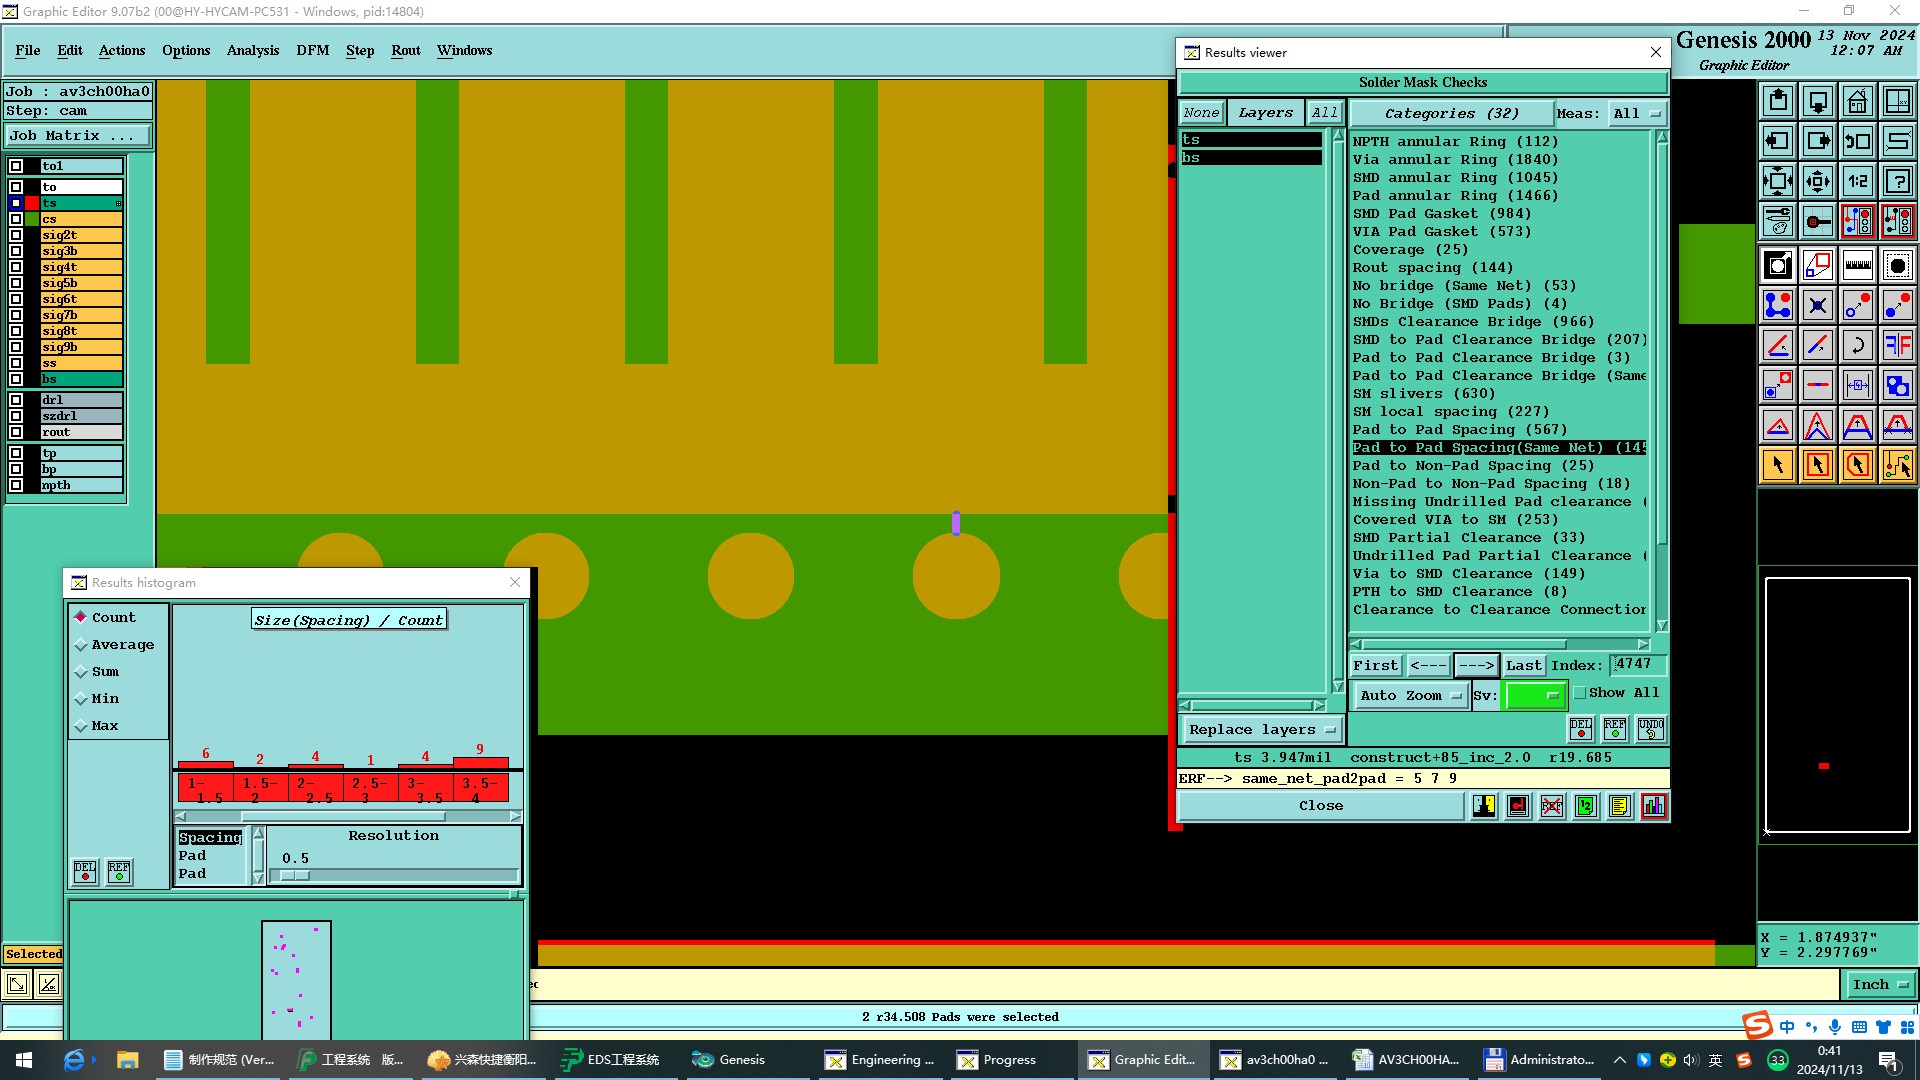The image size is (1920, 1080).
Task: Open the Inch units dropdown
Action: 1879,985
